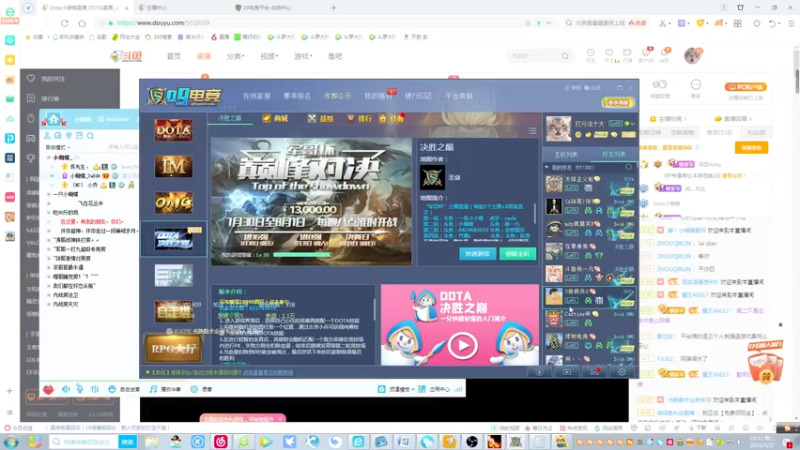
Task: Open the 战绩 match records tab
Action: tap(321, 118)
